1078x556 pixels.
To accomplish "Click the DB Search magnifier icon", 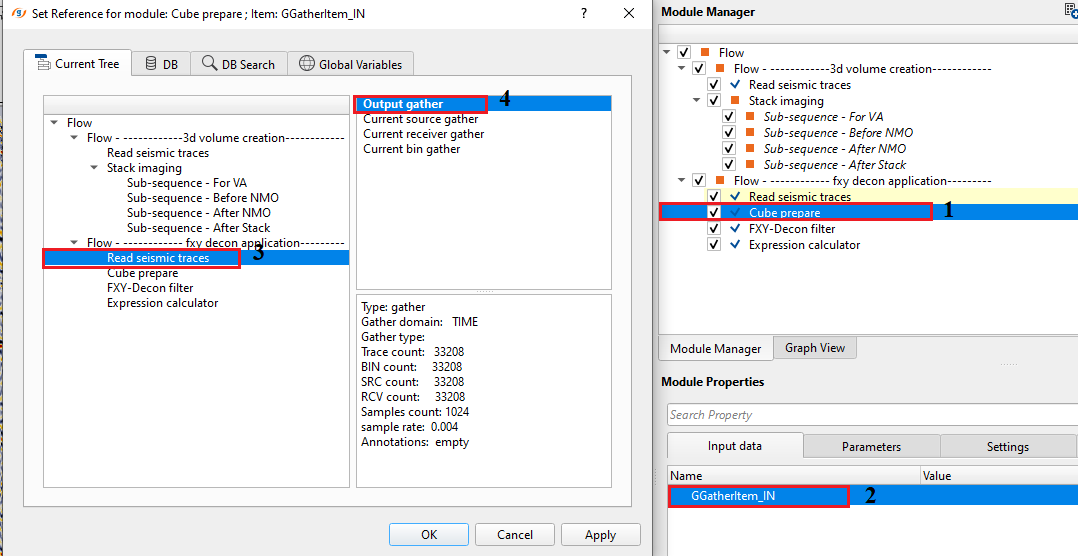I will [209, 64].
